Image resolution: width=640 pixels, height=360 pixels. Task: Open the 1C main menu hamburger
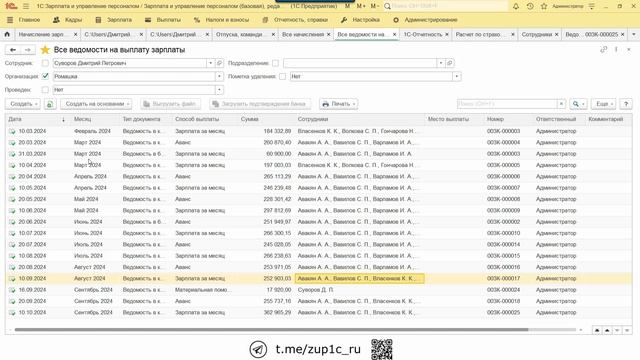26,7
